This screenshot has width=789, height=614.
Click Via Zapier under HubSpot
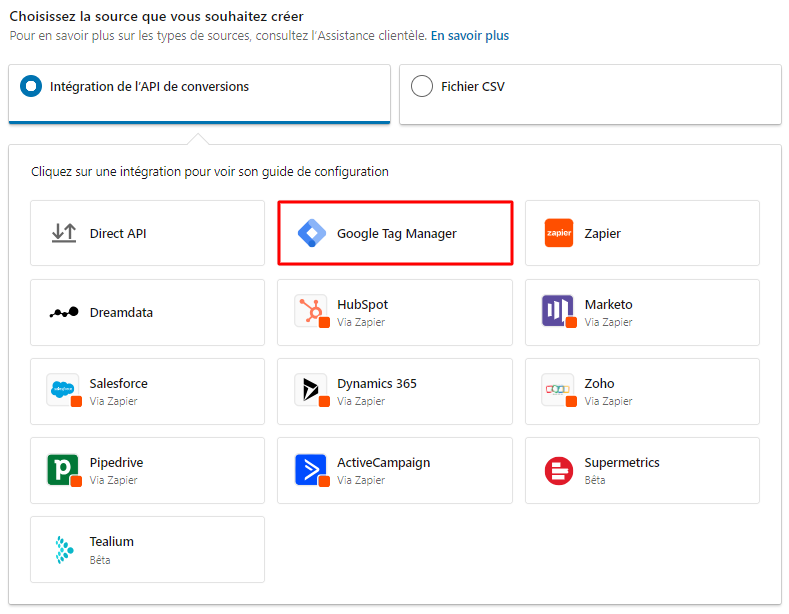361,322
